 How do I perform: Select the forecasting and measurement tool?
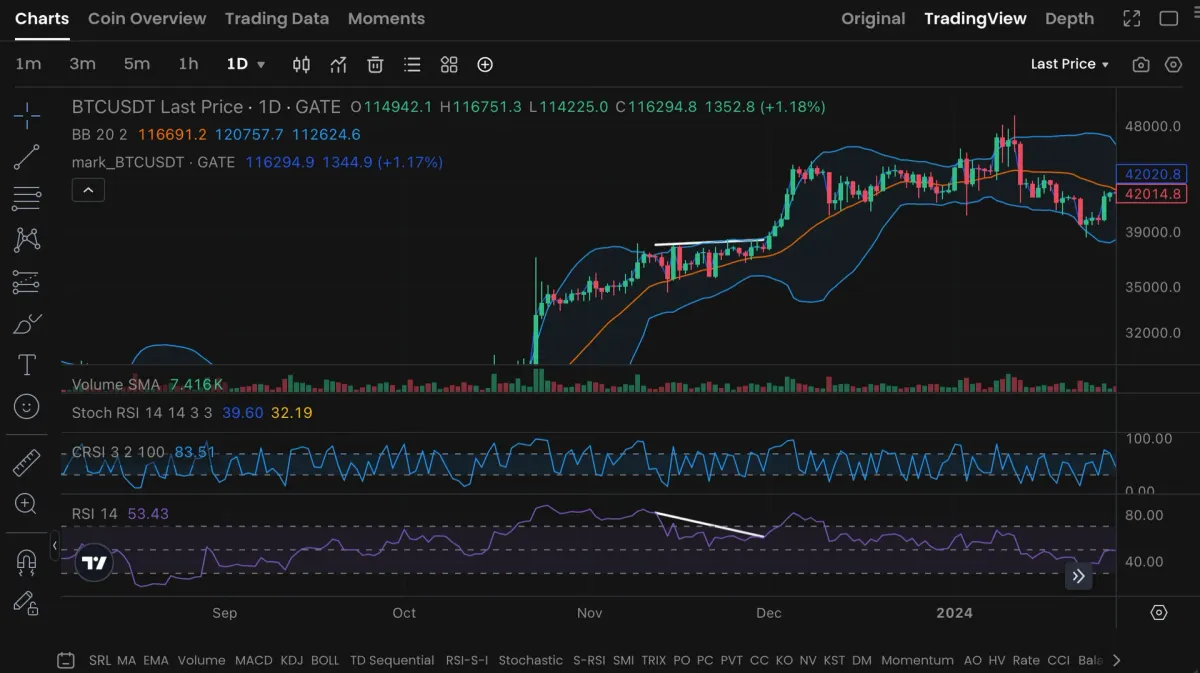(x=27, y=282)
